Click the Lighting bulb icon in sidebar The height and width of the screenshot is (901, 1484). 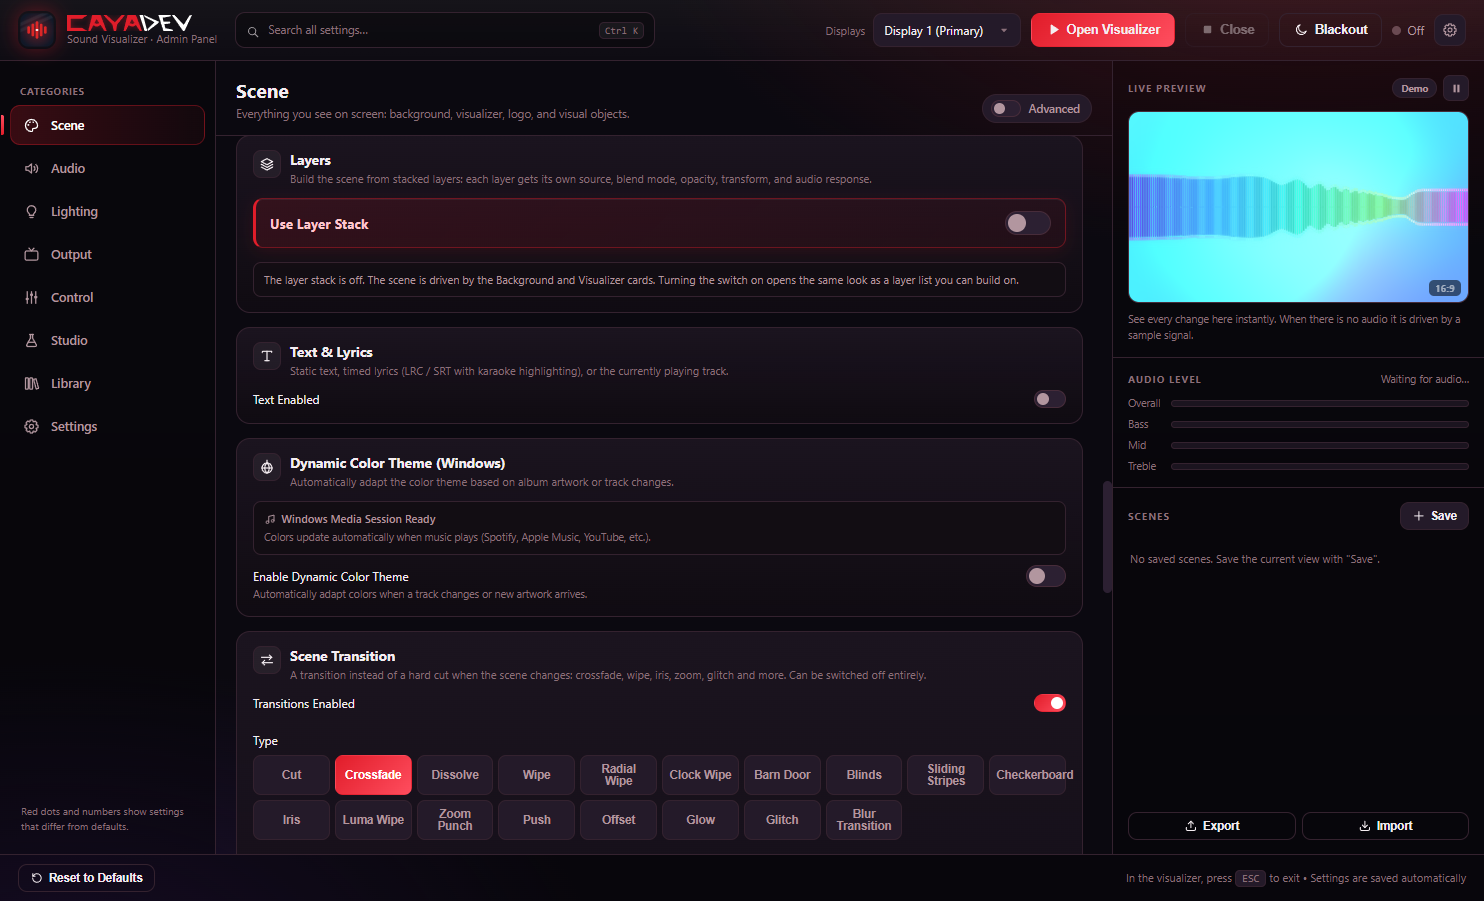pos(32,211)
